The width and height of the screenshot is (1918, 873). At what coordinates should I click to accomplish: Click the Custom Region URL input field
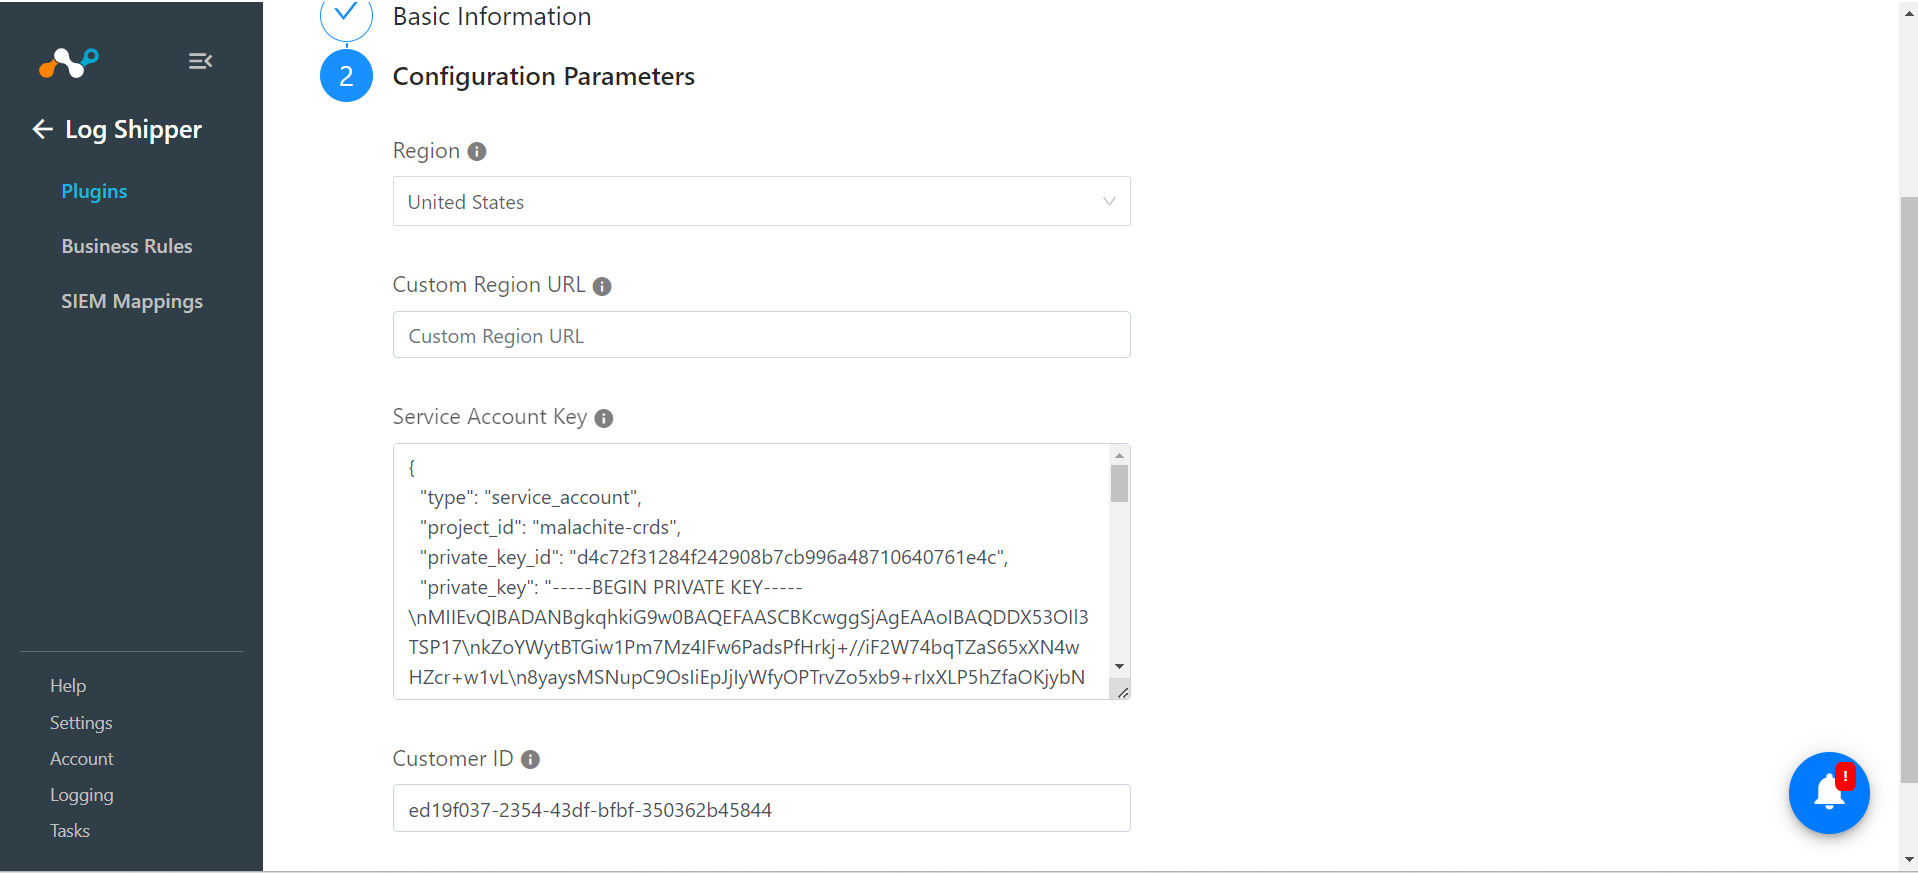click(x=761, y=335)
